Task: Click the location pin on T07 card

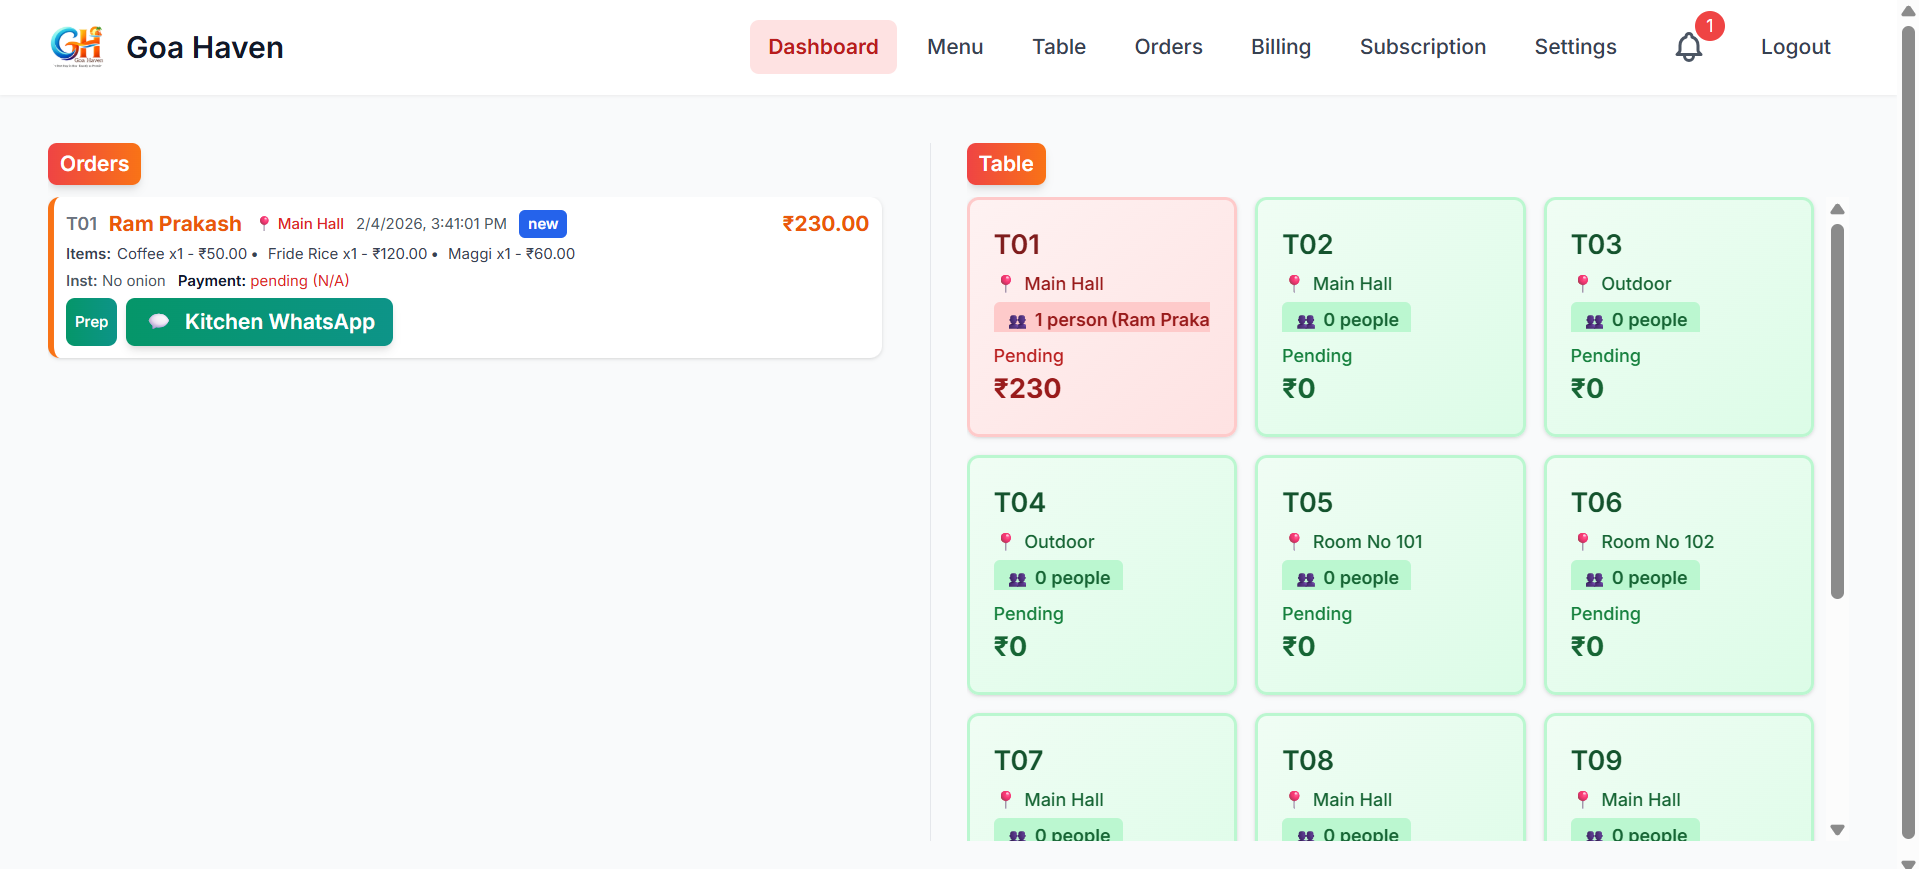Action: [x=1006, y=799]
